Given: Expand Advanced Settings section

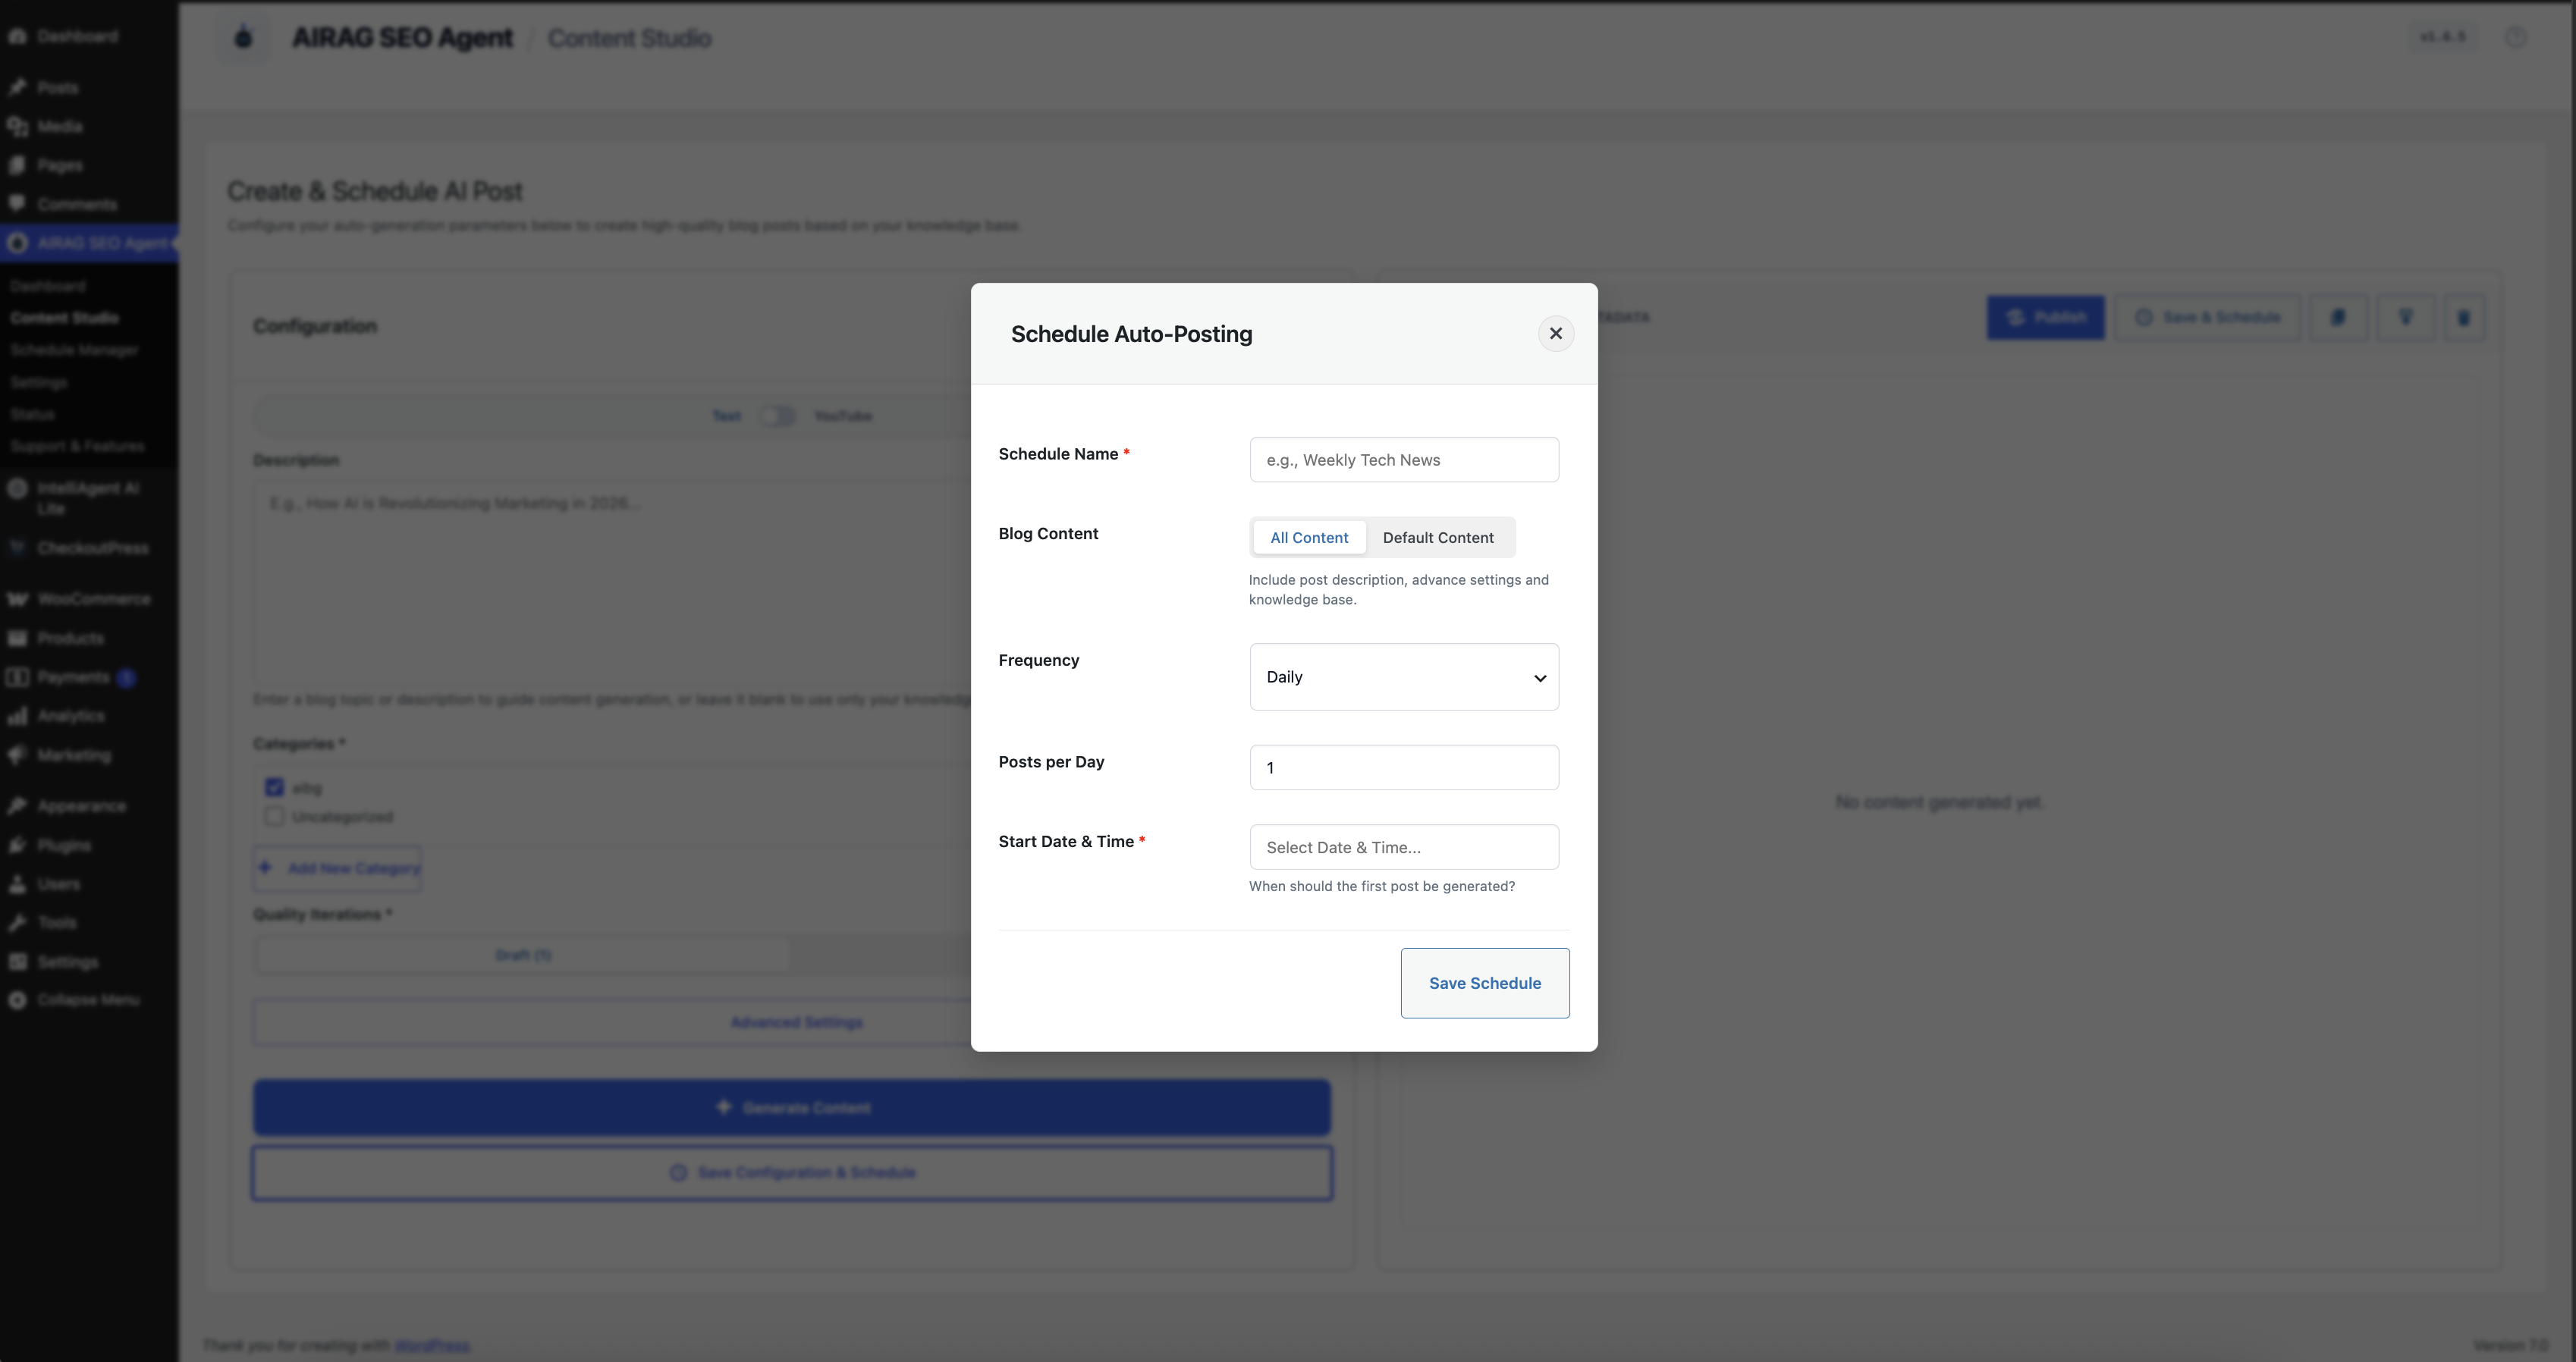Looking at the screenshot, I should pyautogui.click(x=796, y=1022).
